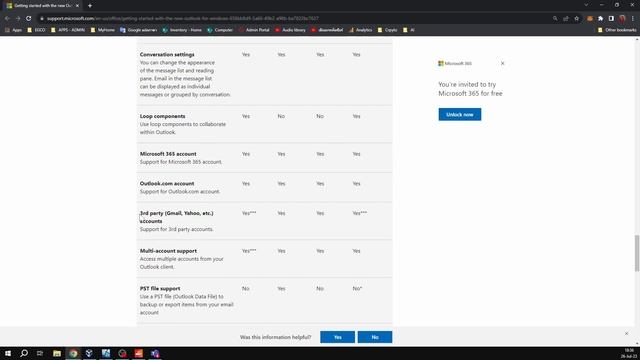Reload the page with the refresh icon

pos(29,18)
